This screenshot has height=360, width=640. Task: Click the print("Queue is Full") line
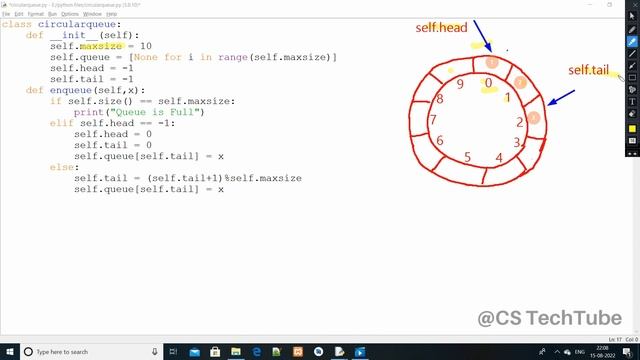pos(139,112)
